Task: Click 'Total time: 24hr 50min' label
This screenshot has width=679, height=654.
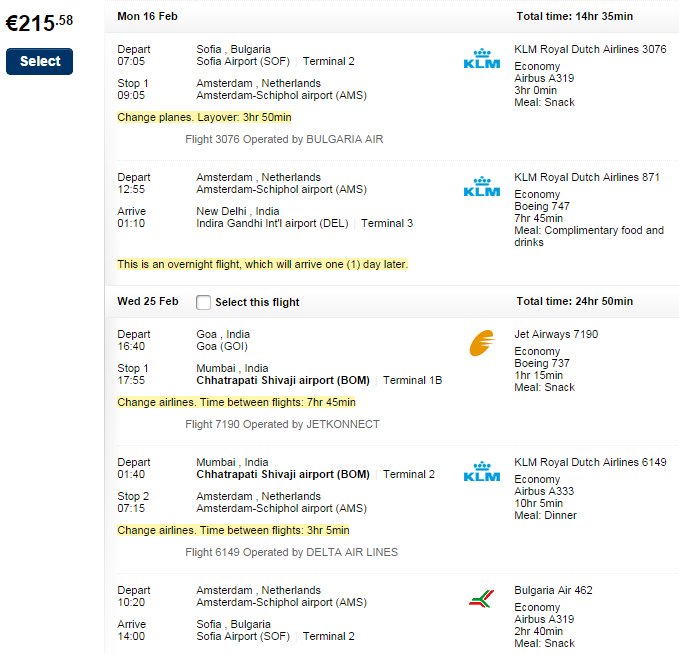Action: click(574, 301)
